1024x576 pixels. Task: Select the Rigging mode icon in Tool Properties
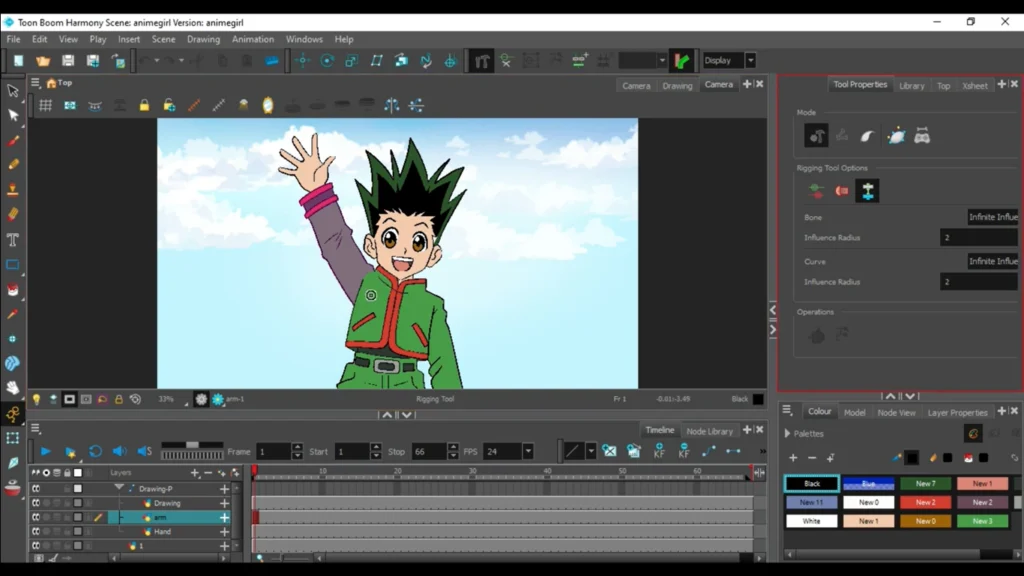point(816,135)
